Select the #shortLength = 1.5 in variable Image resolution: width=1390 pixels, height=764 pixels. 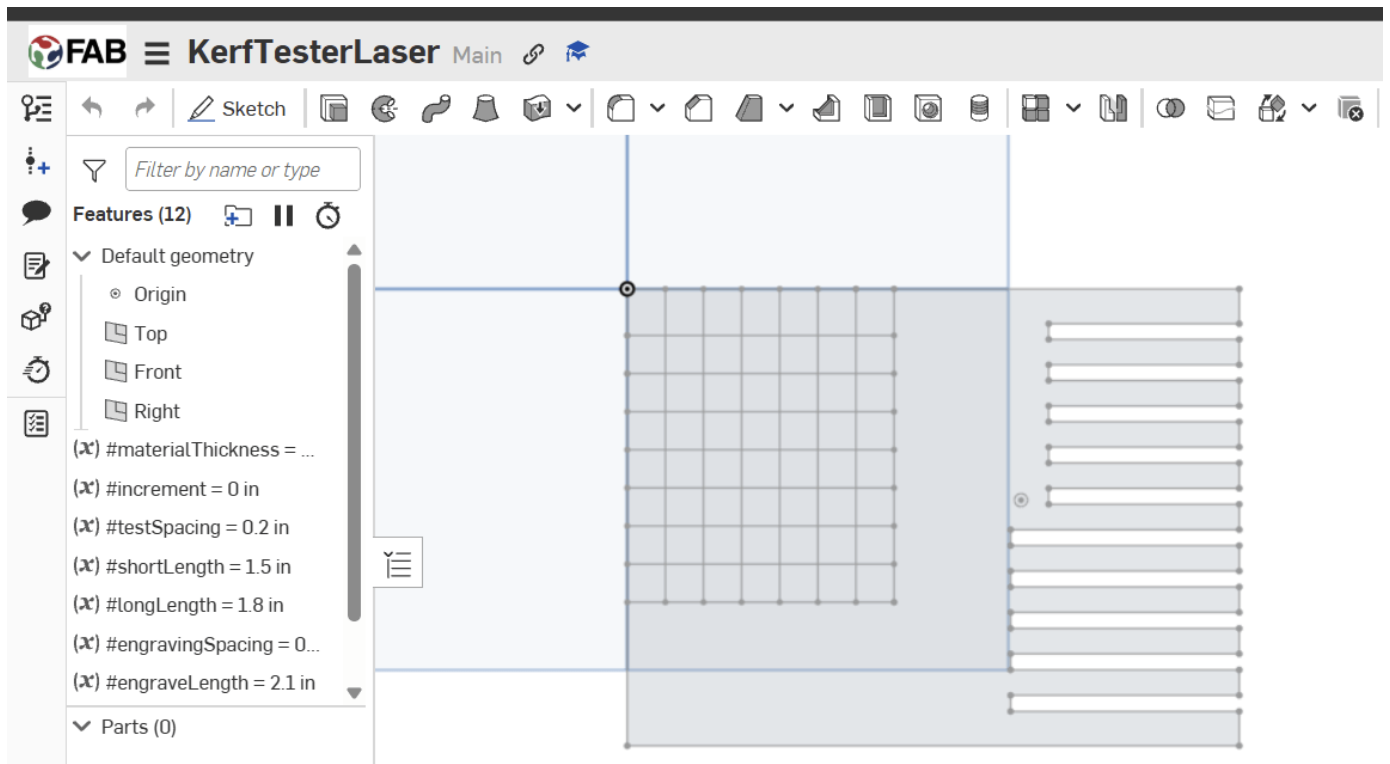pos(182,567)
